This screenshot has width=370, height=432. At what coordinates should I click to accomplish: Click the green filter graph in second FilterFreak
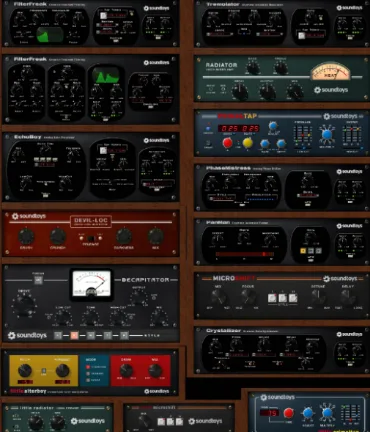tap(106, 75)
